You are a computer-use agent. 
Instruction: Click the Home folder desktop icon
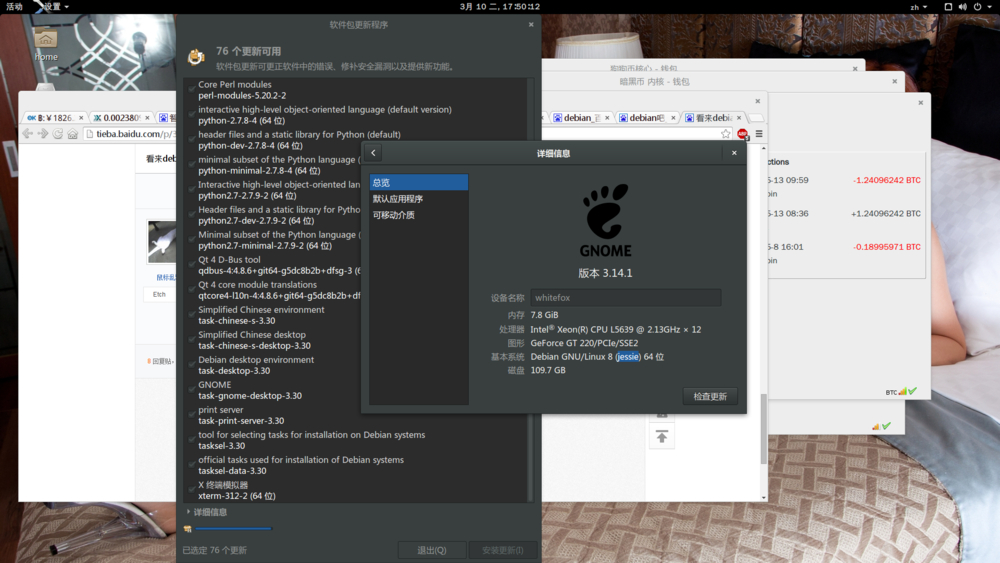pos(45,45)
